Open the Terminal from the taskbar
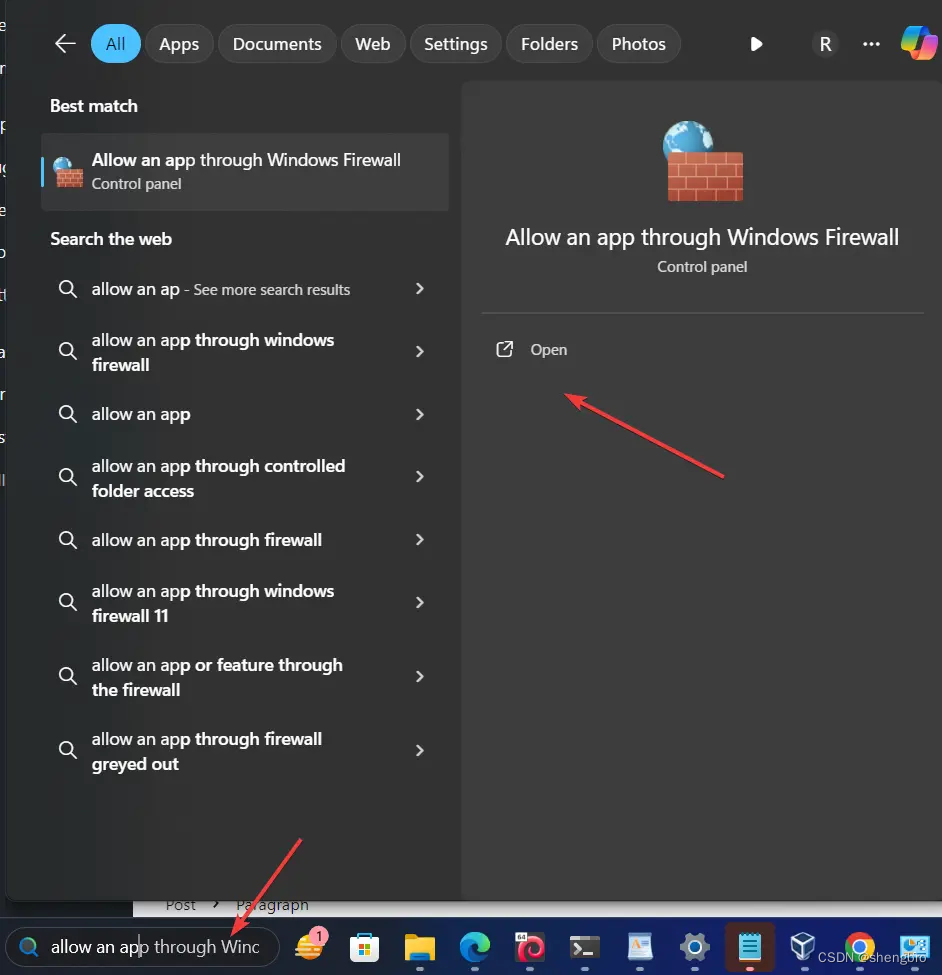This screenshot has width=942, height=975. click(x=584, y=948)
